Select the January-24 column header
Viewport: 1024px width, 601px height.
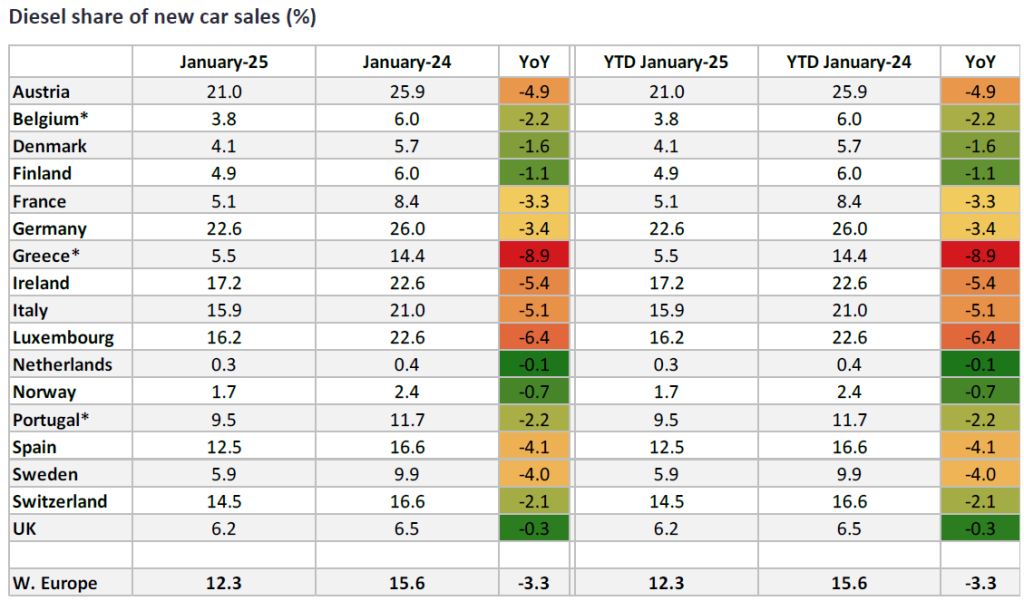click(407, 62)
